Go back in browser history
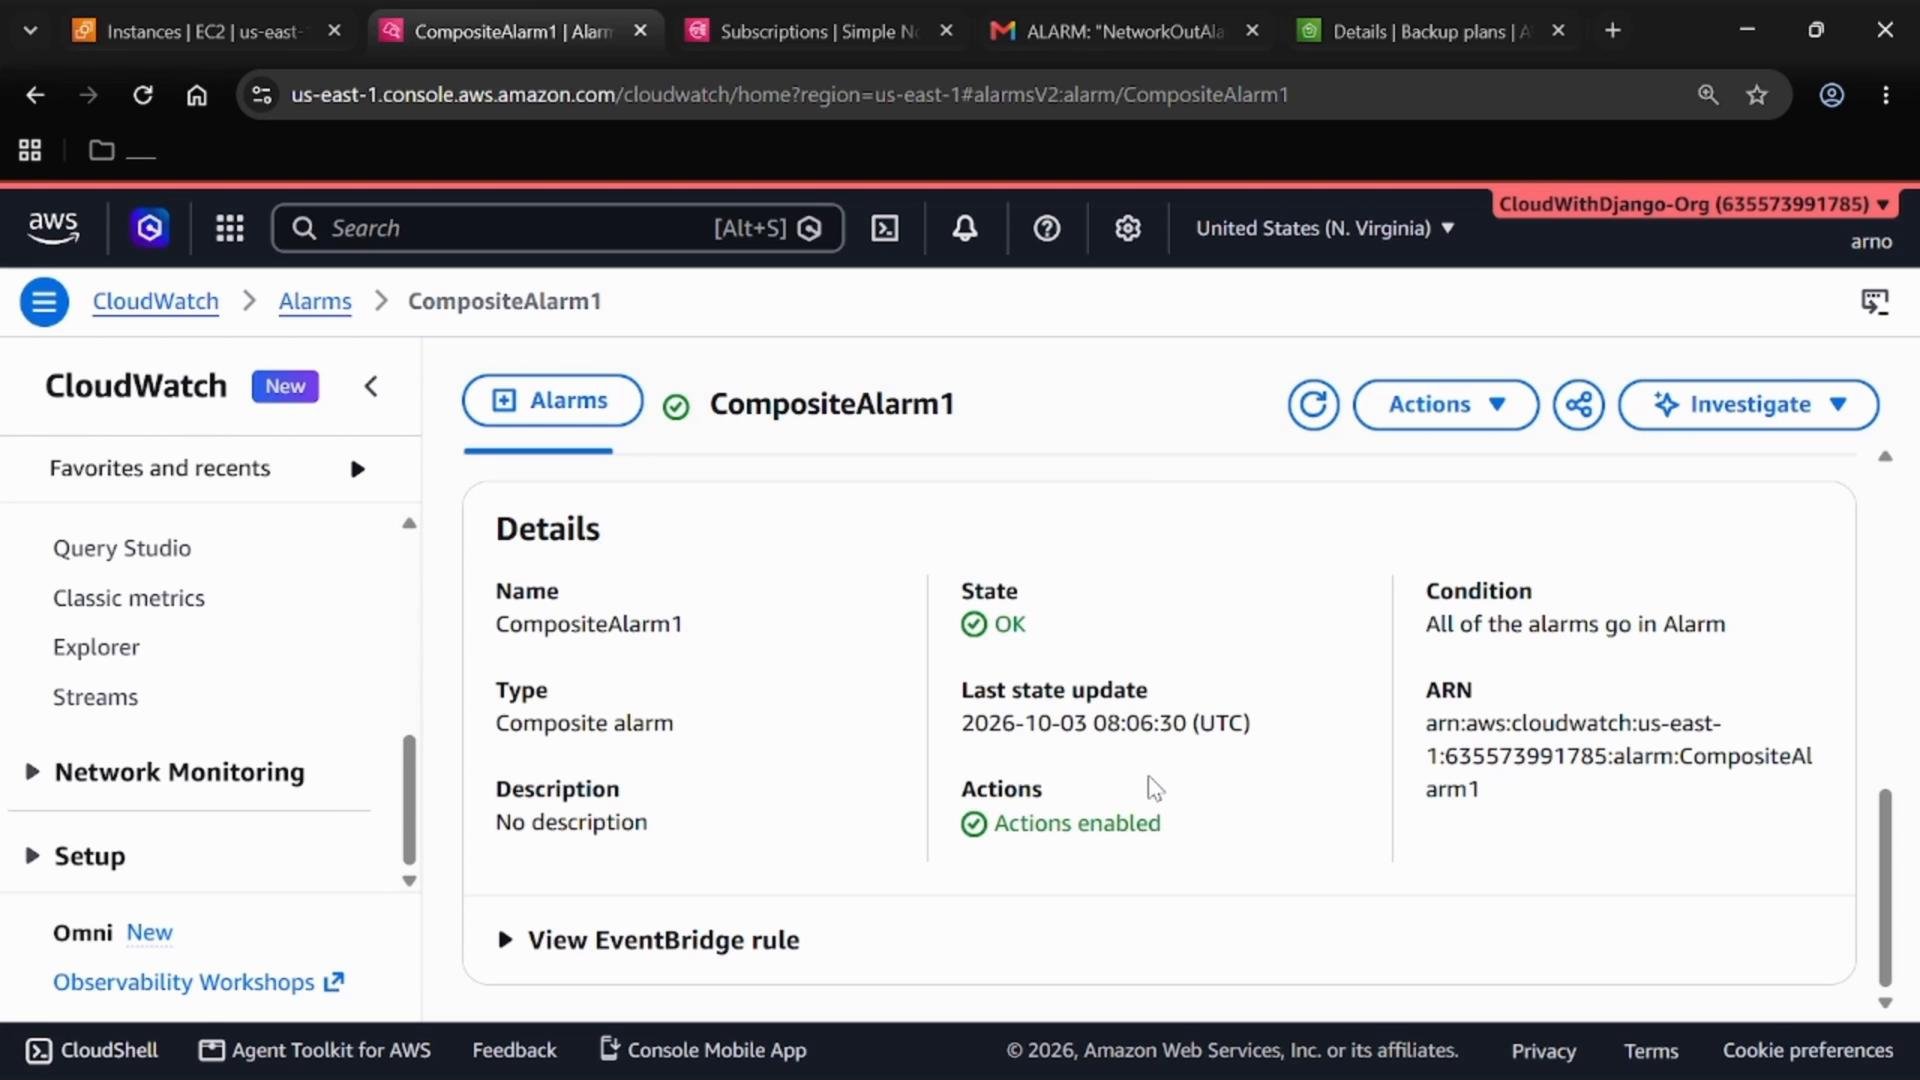 tap(35, 95)
